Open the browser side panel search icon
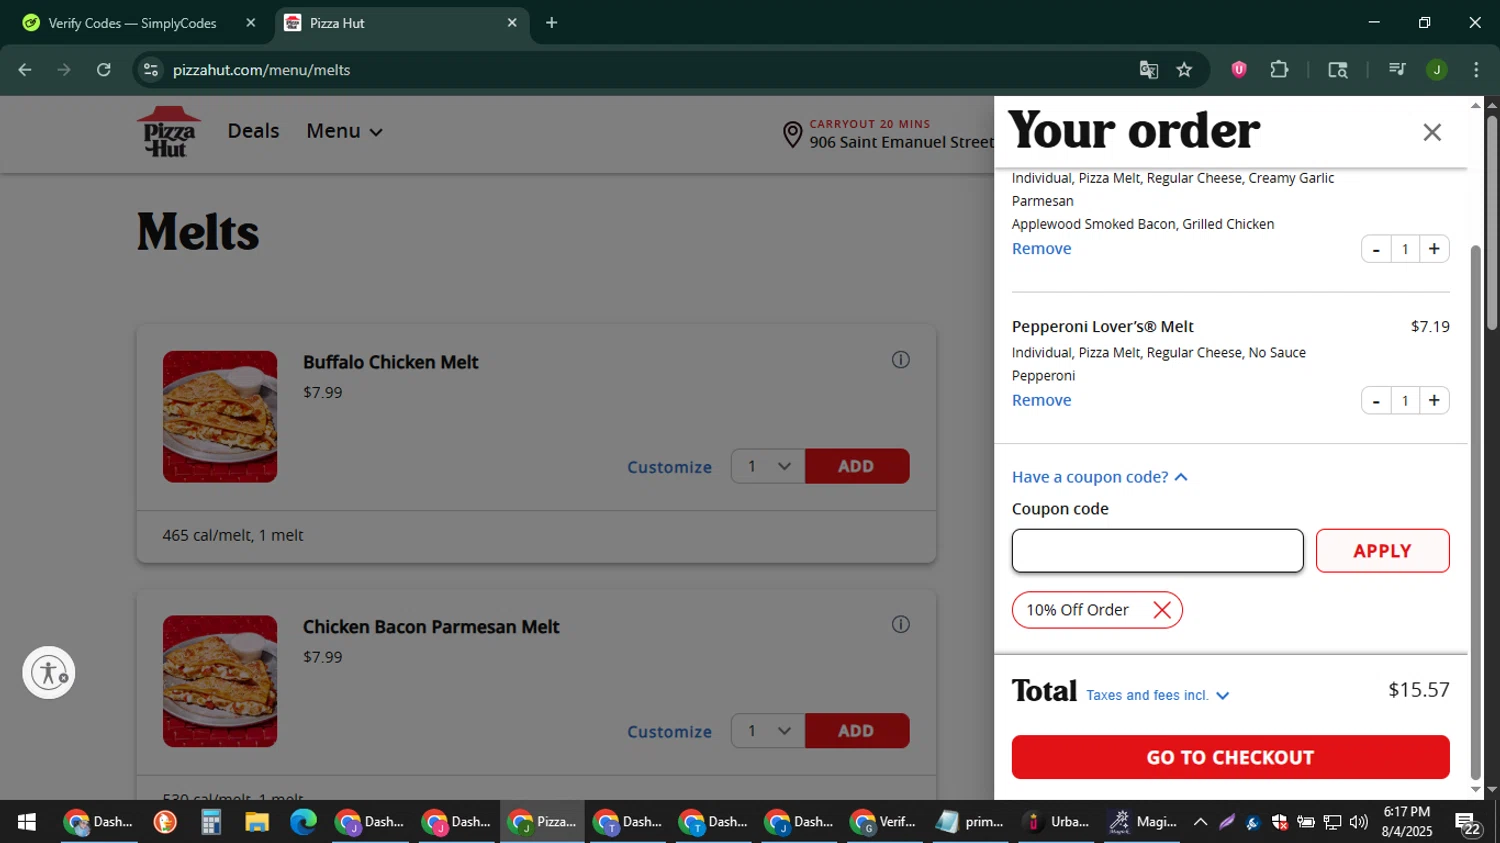The width and height of the screenshot is (1500, 843). click(1338, 70)
